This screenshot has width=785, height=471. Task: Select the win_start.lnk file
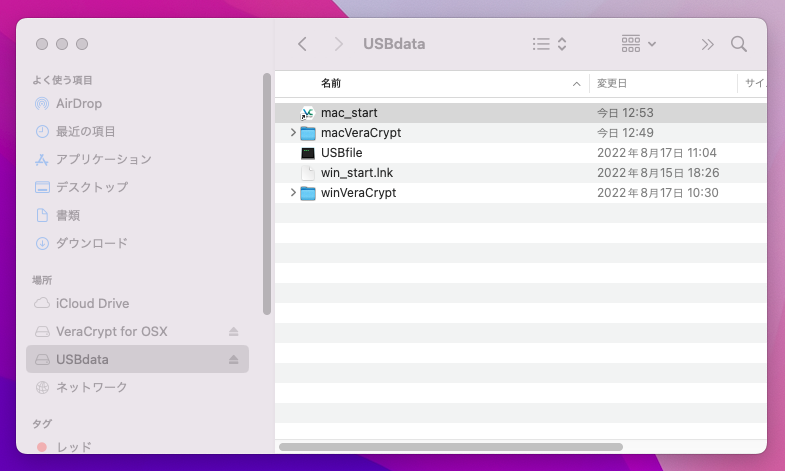point(357,173)
